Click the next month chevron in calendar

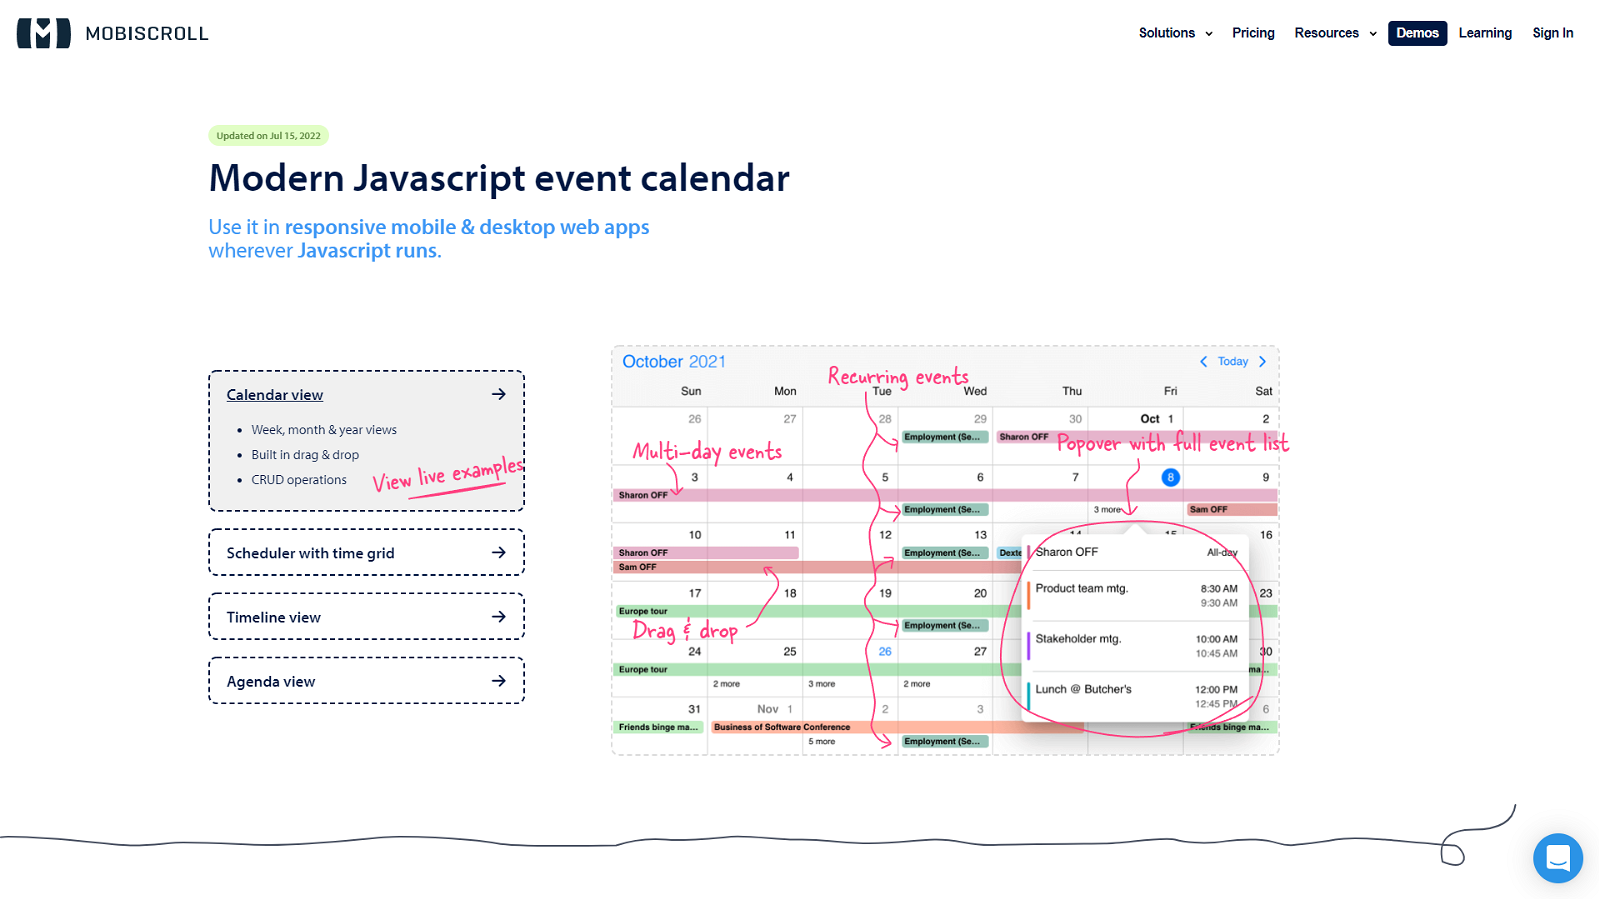pos(1263,362)
